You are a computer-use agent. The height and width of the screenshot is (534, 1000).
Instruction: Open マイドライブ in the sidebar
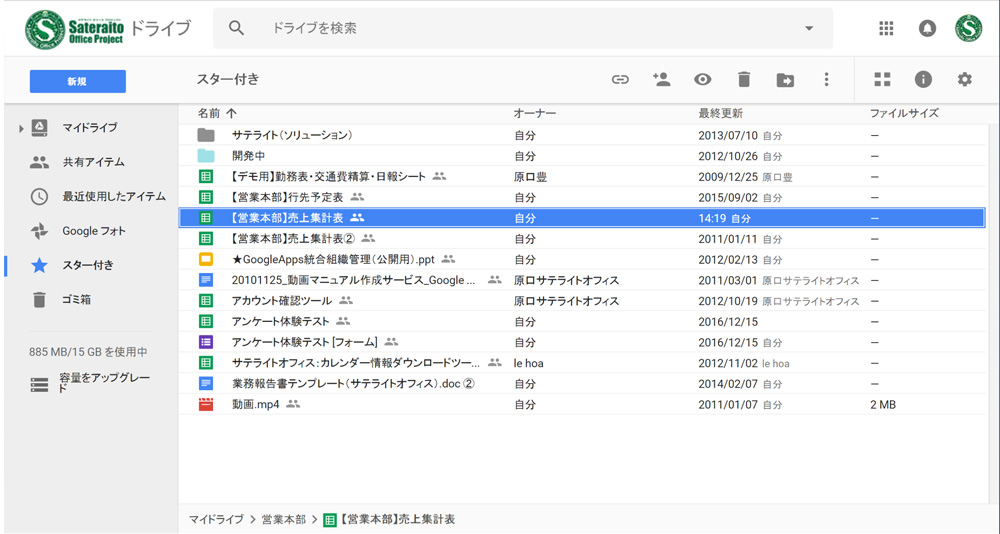[x=89, y=128]
